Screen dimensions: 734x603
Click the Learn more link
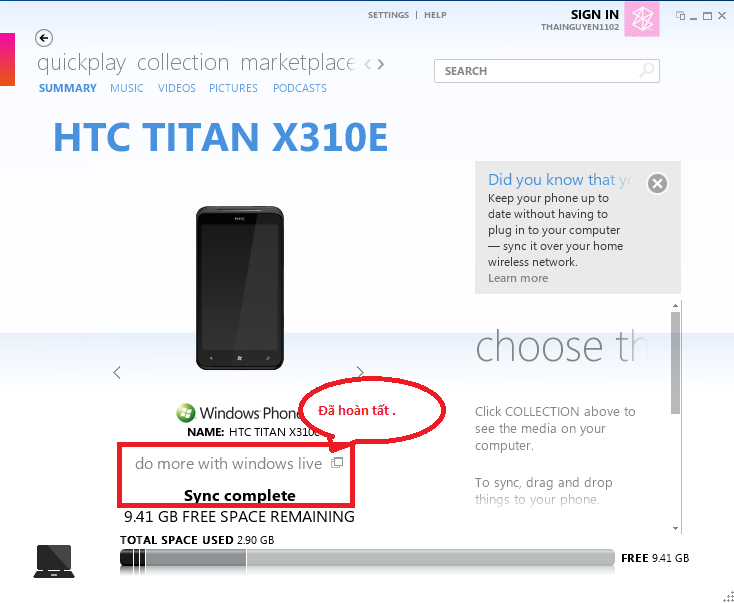518,278
